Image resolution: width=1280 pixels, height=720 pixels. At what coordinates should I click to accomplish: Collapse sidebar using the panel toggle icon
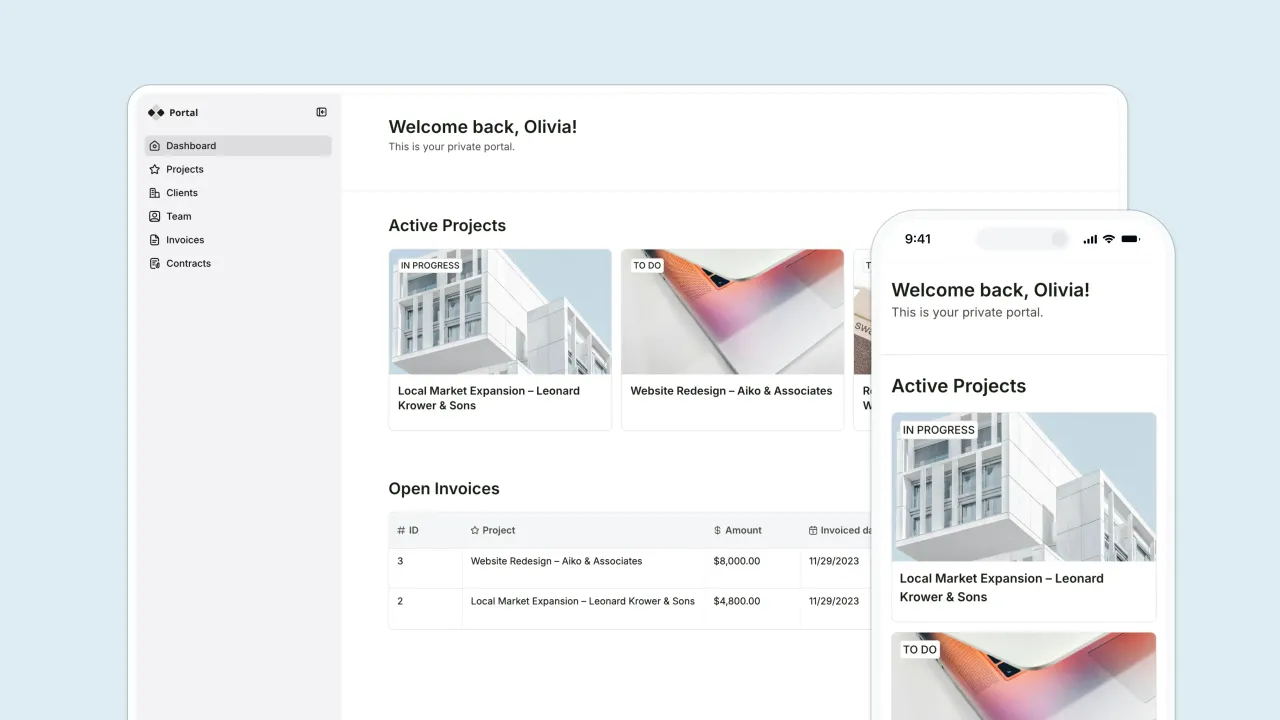click(x=321, y=113)
